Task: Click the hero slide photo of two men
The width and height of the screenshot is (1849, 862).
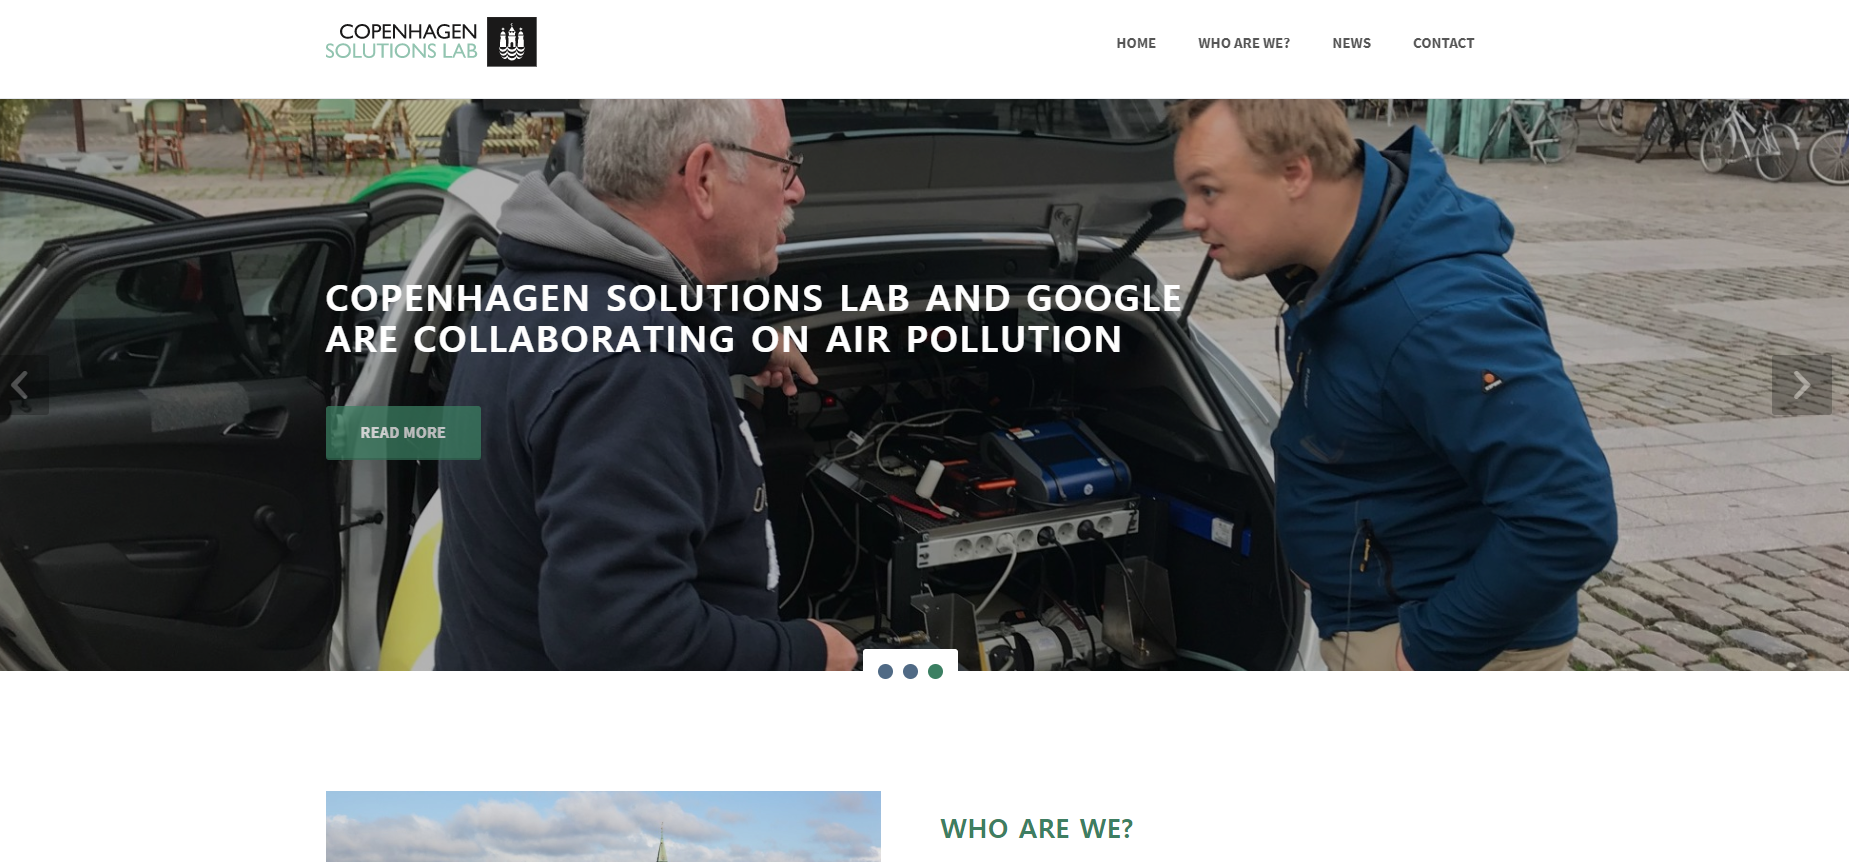Action: (x=924, y=385)
